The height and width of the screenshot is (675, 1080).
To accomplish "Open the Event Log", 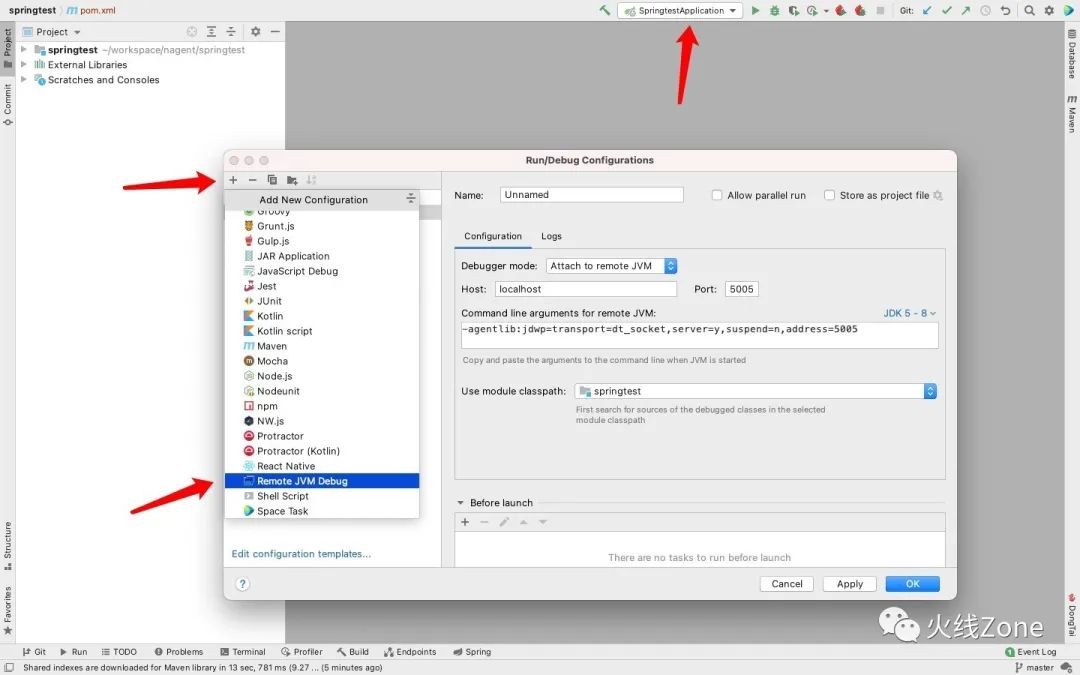I will coord(1030,652).
